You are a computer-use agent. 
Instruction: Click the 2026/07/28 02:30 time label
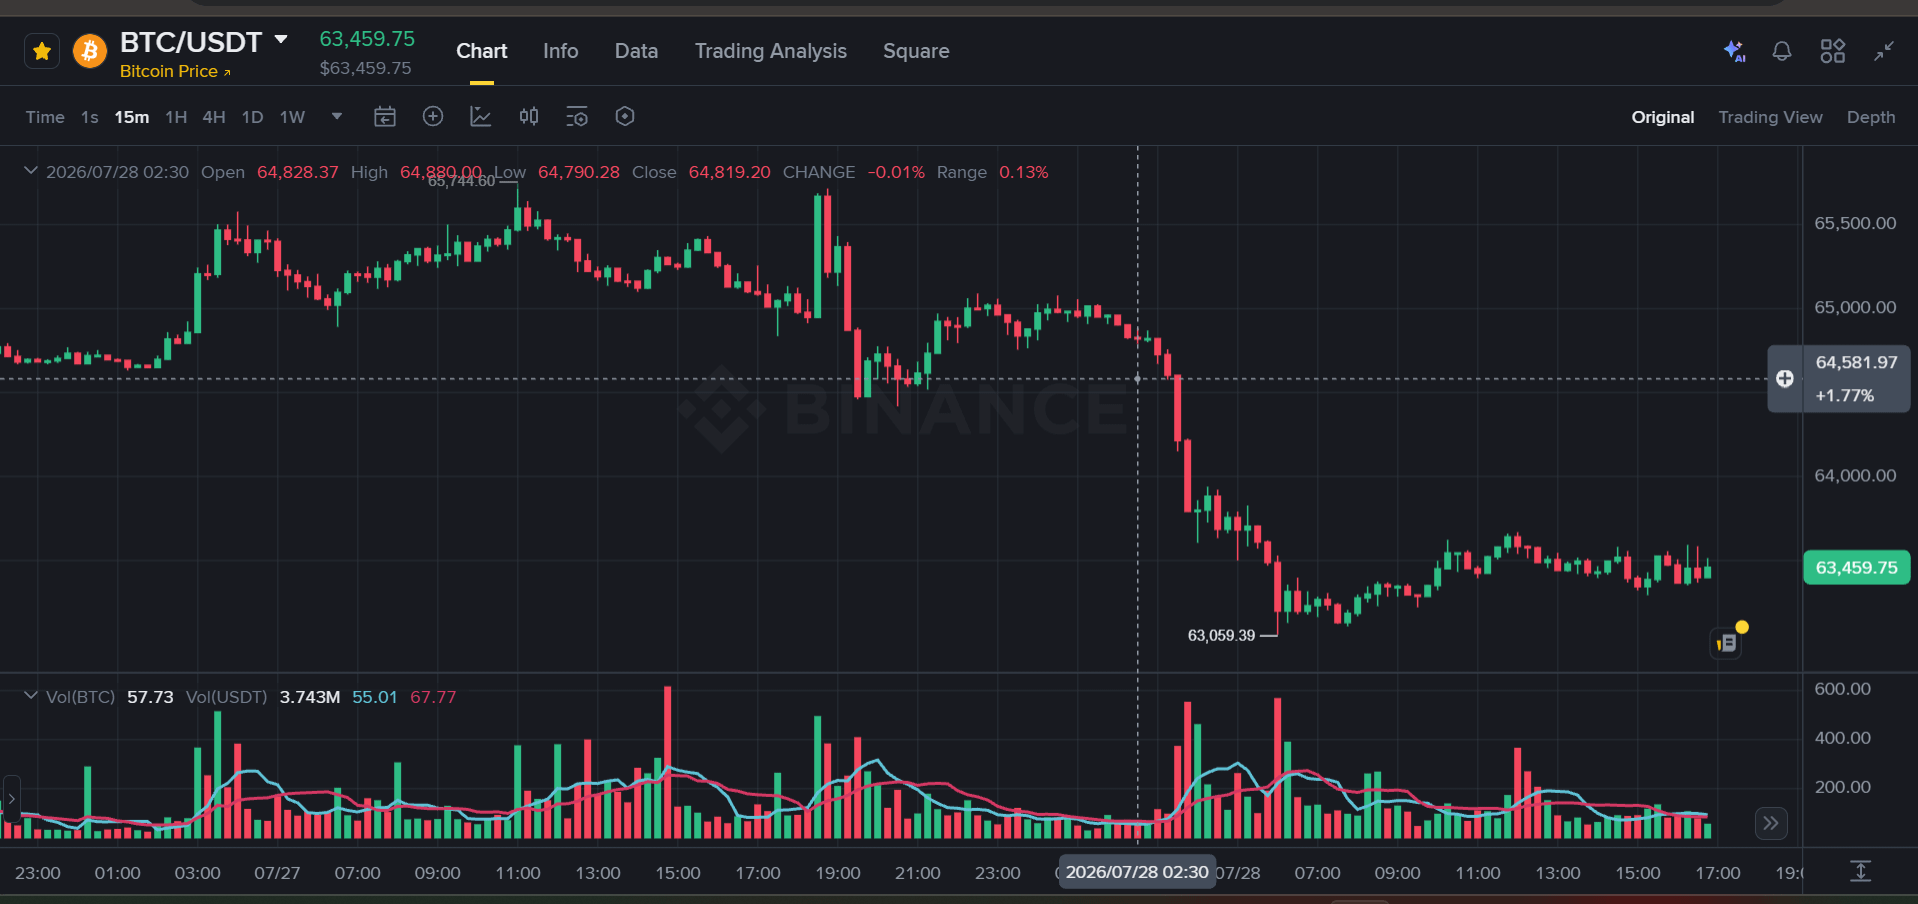[x=1137, y=872]
